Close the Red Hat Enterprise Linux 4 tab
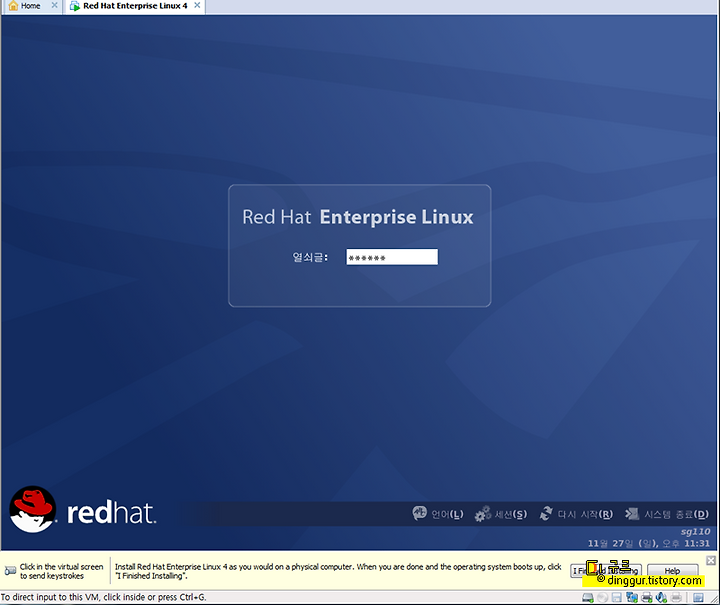The height and width of the screenshot is (605, 720). [x=197, y=6]
